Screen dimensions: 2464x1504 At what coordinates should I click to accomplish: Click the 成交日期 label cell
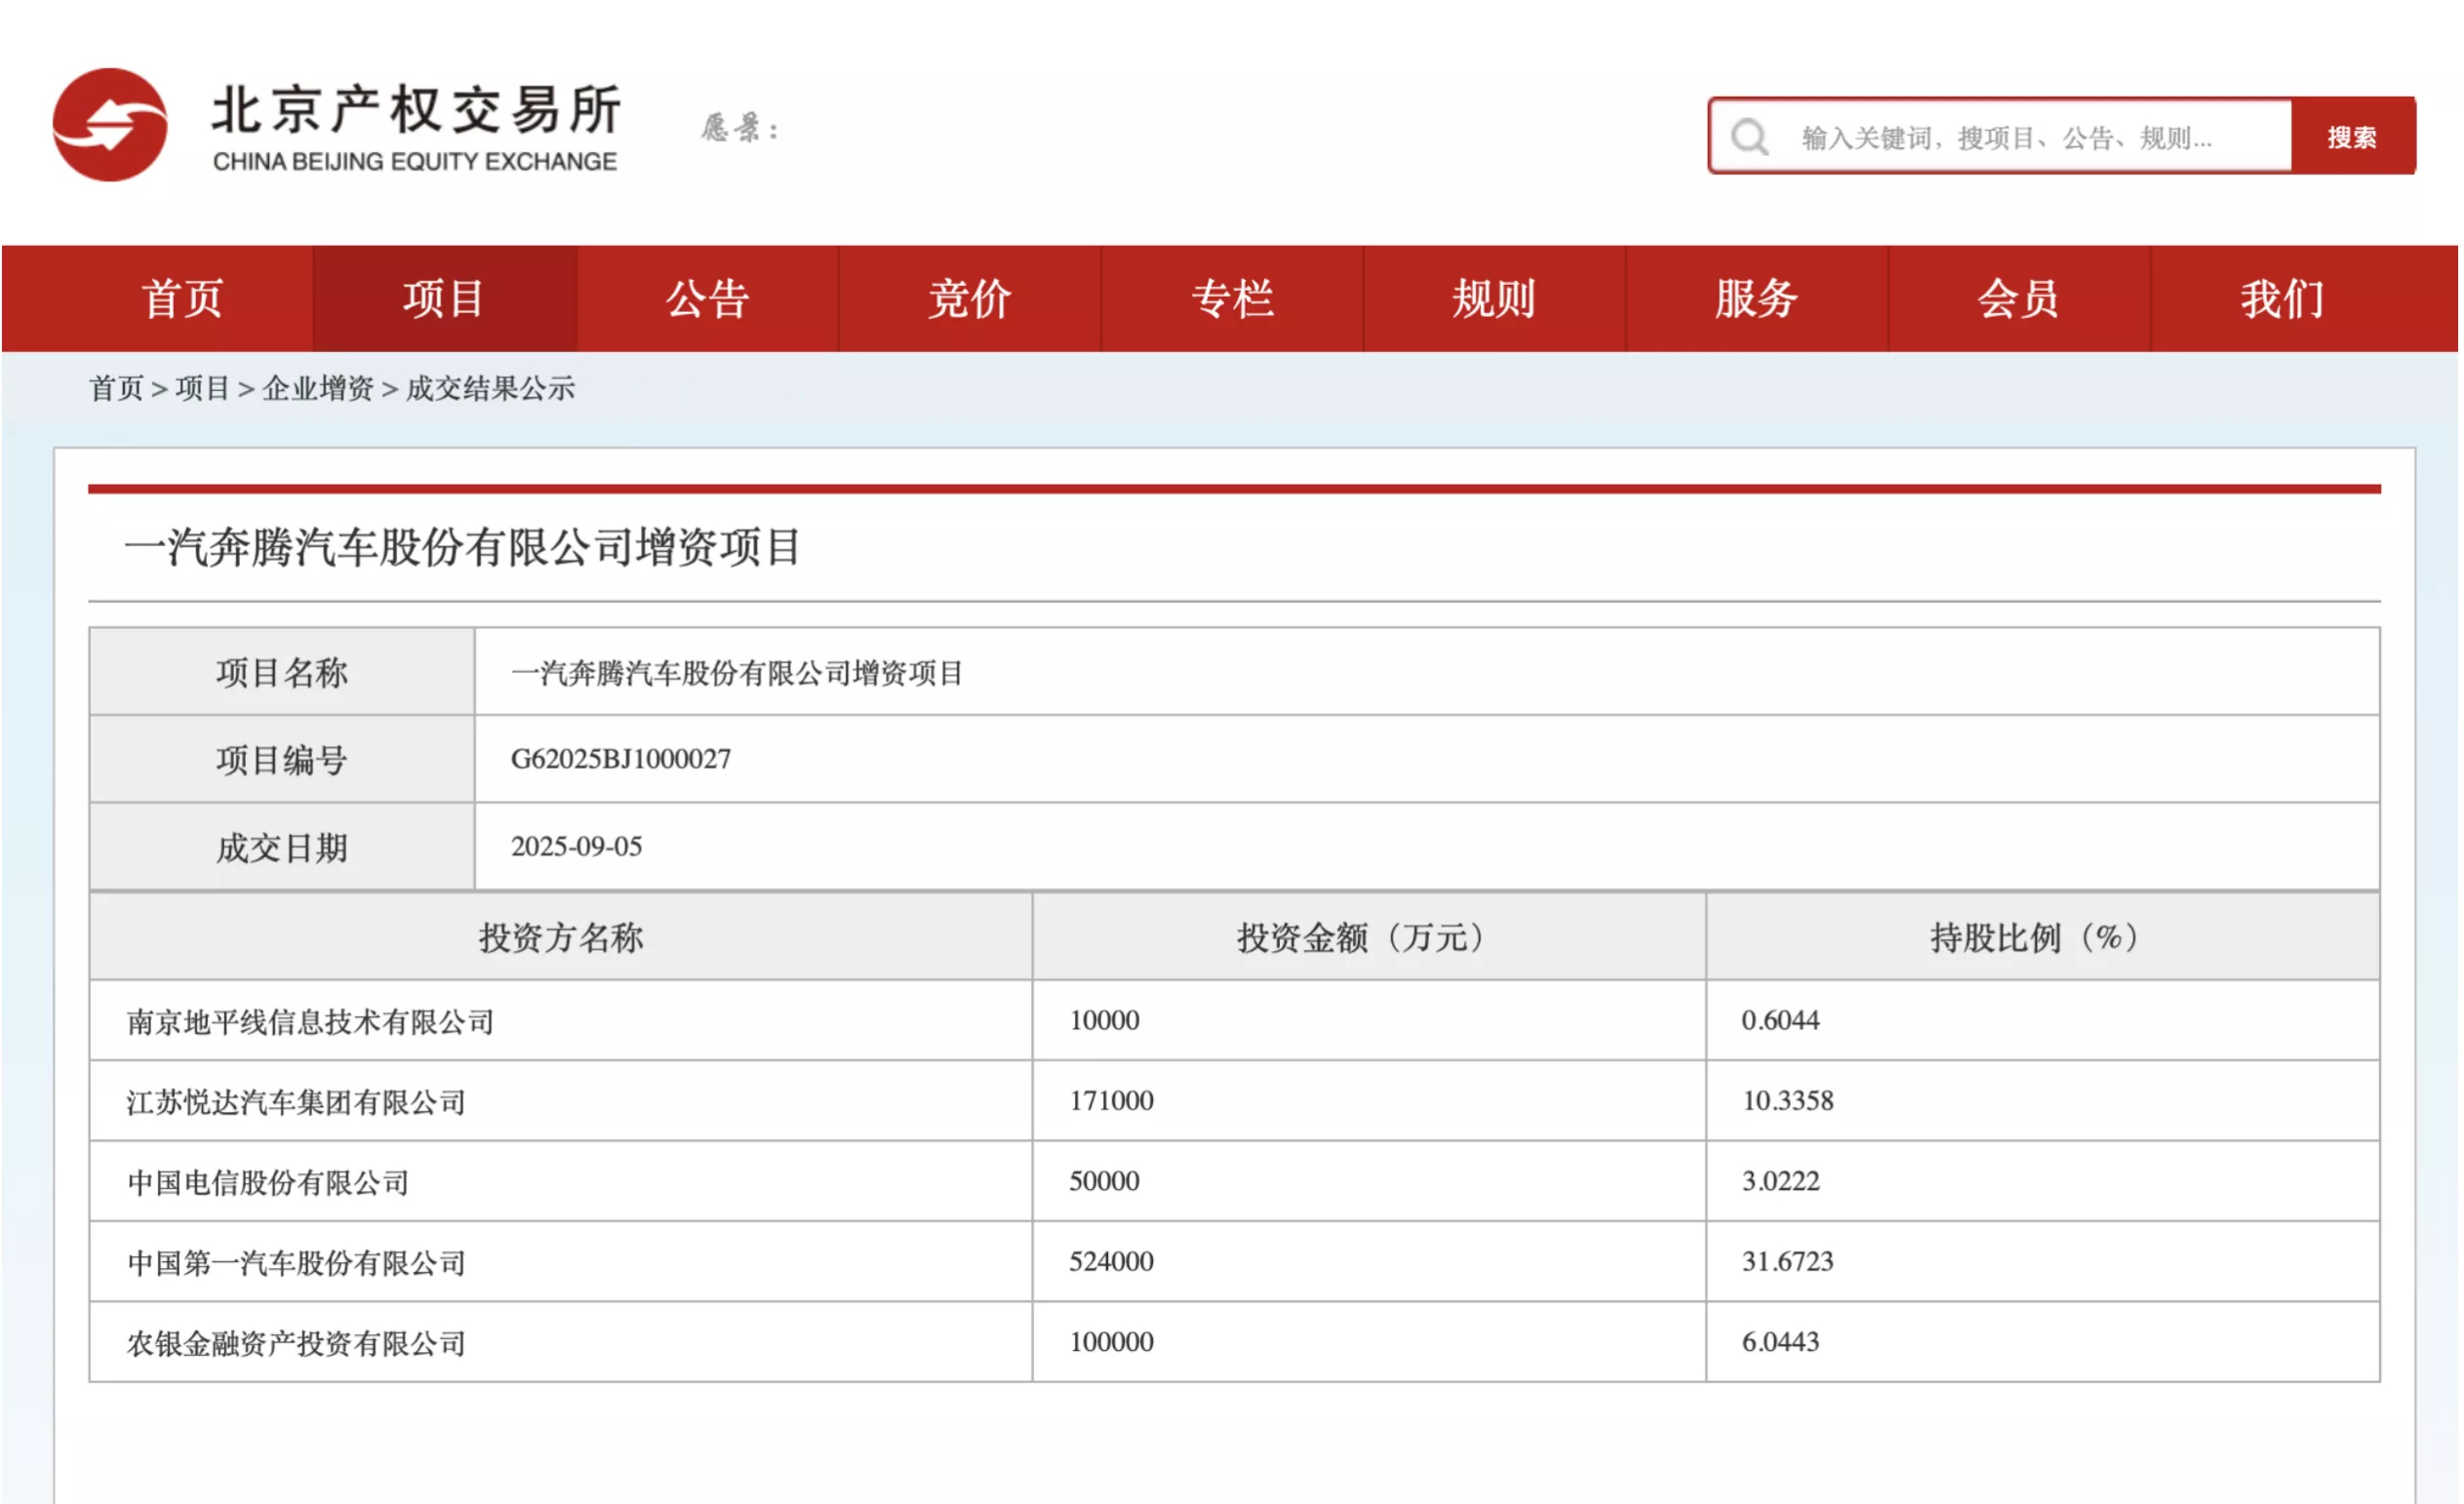[x=282, y=847]
